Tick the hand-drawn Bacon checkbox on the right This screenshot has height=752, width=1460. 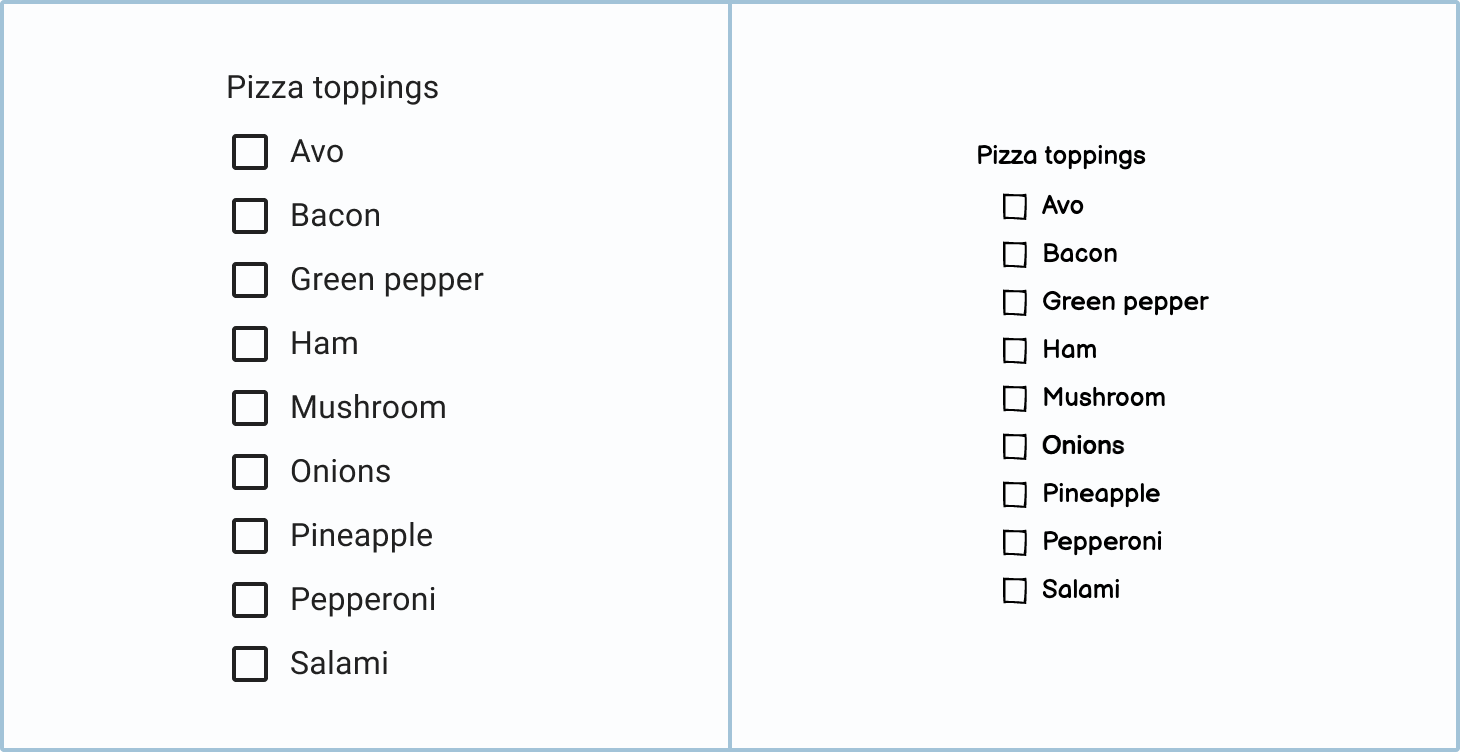pos(1015,254)
